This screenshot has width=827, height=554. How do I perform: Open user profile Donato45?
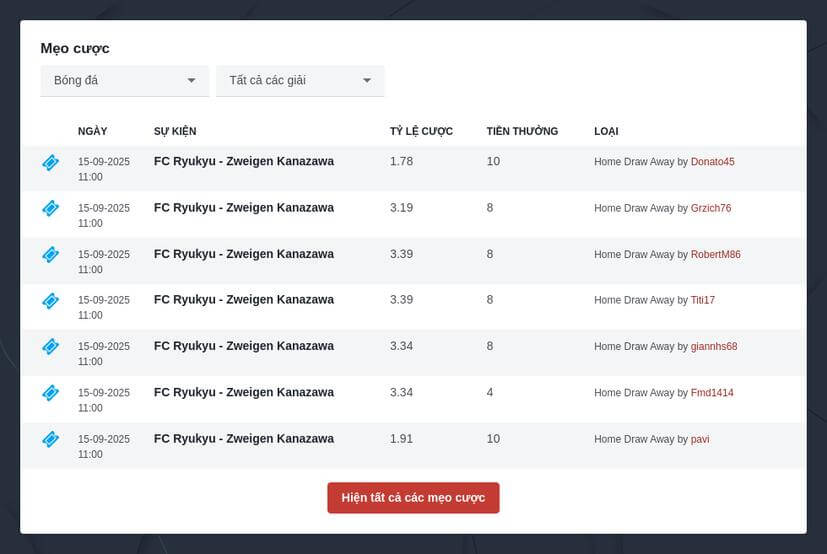pos(713,162)
